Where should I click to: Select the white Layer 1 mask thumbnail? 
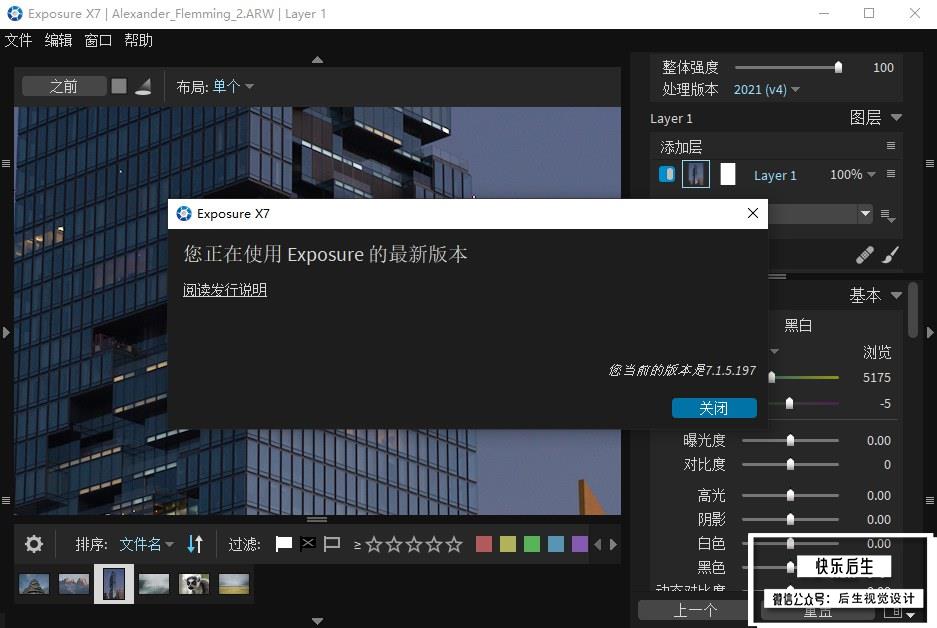(x=728, y=174)
